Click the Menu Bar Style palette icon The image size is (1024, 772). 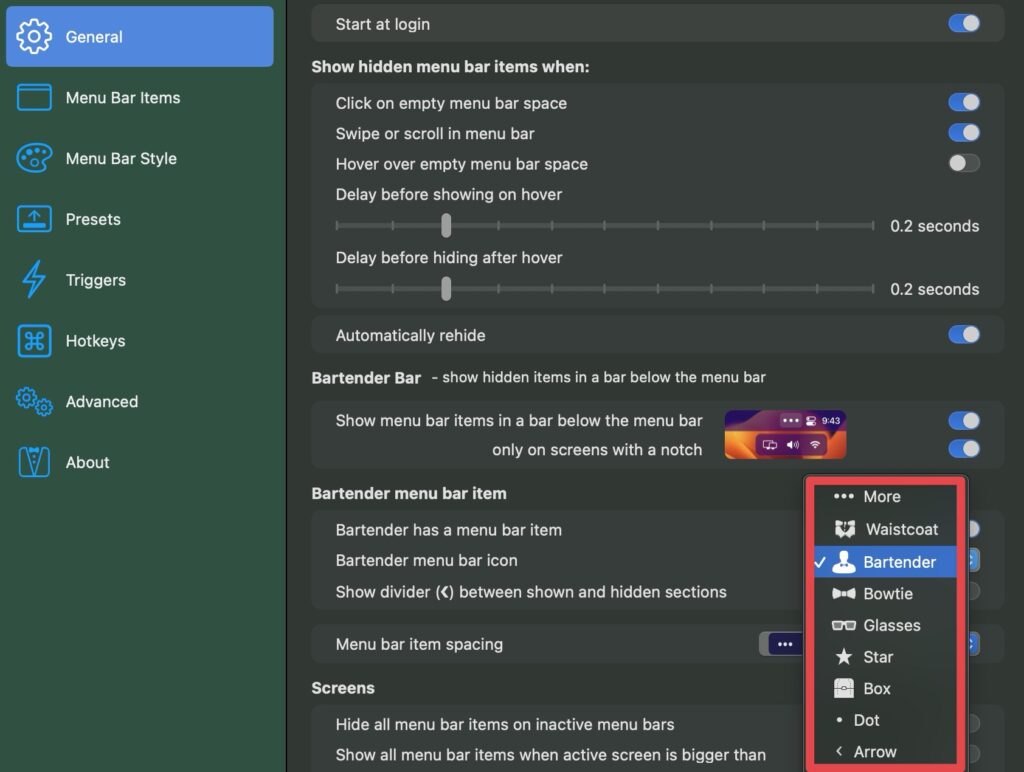pos(34,158)
